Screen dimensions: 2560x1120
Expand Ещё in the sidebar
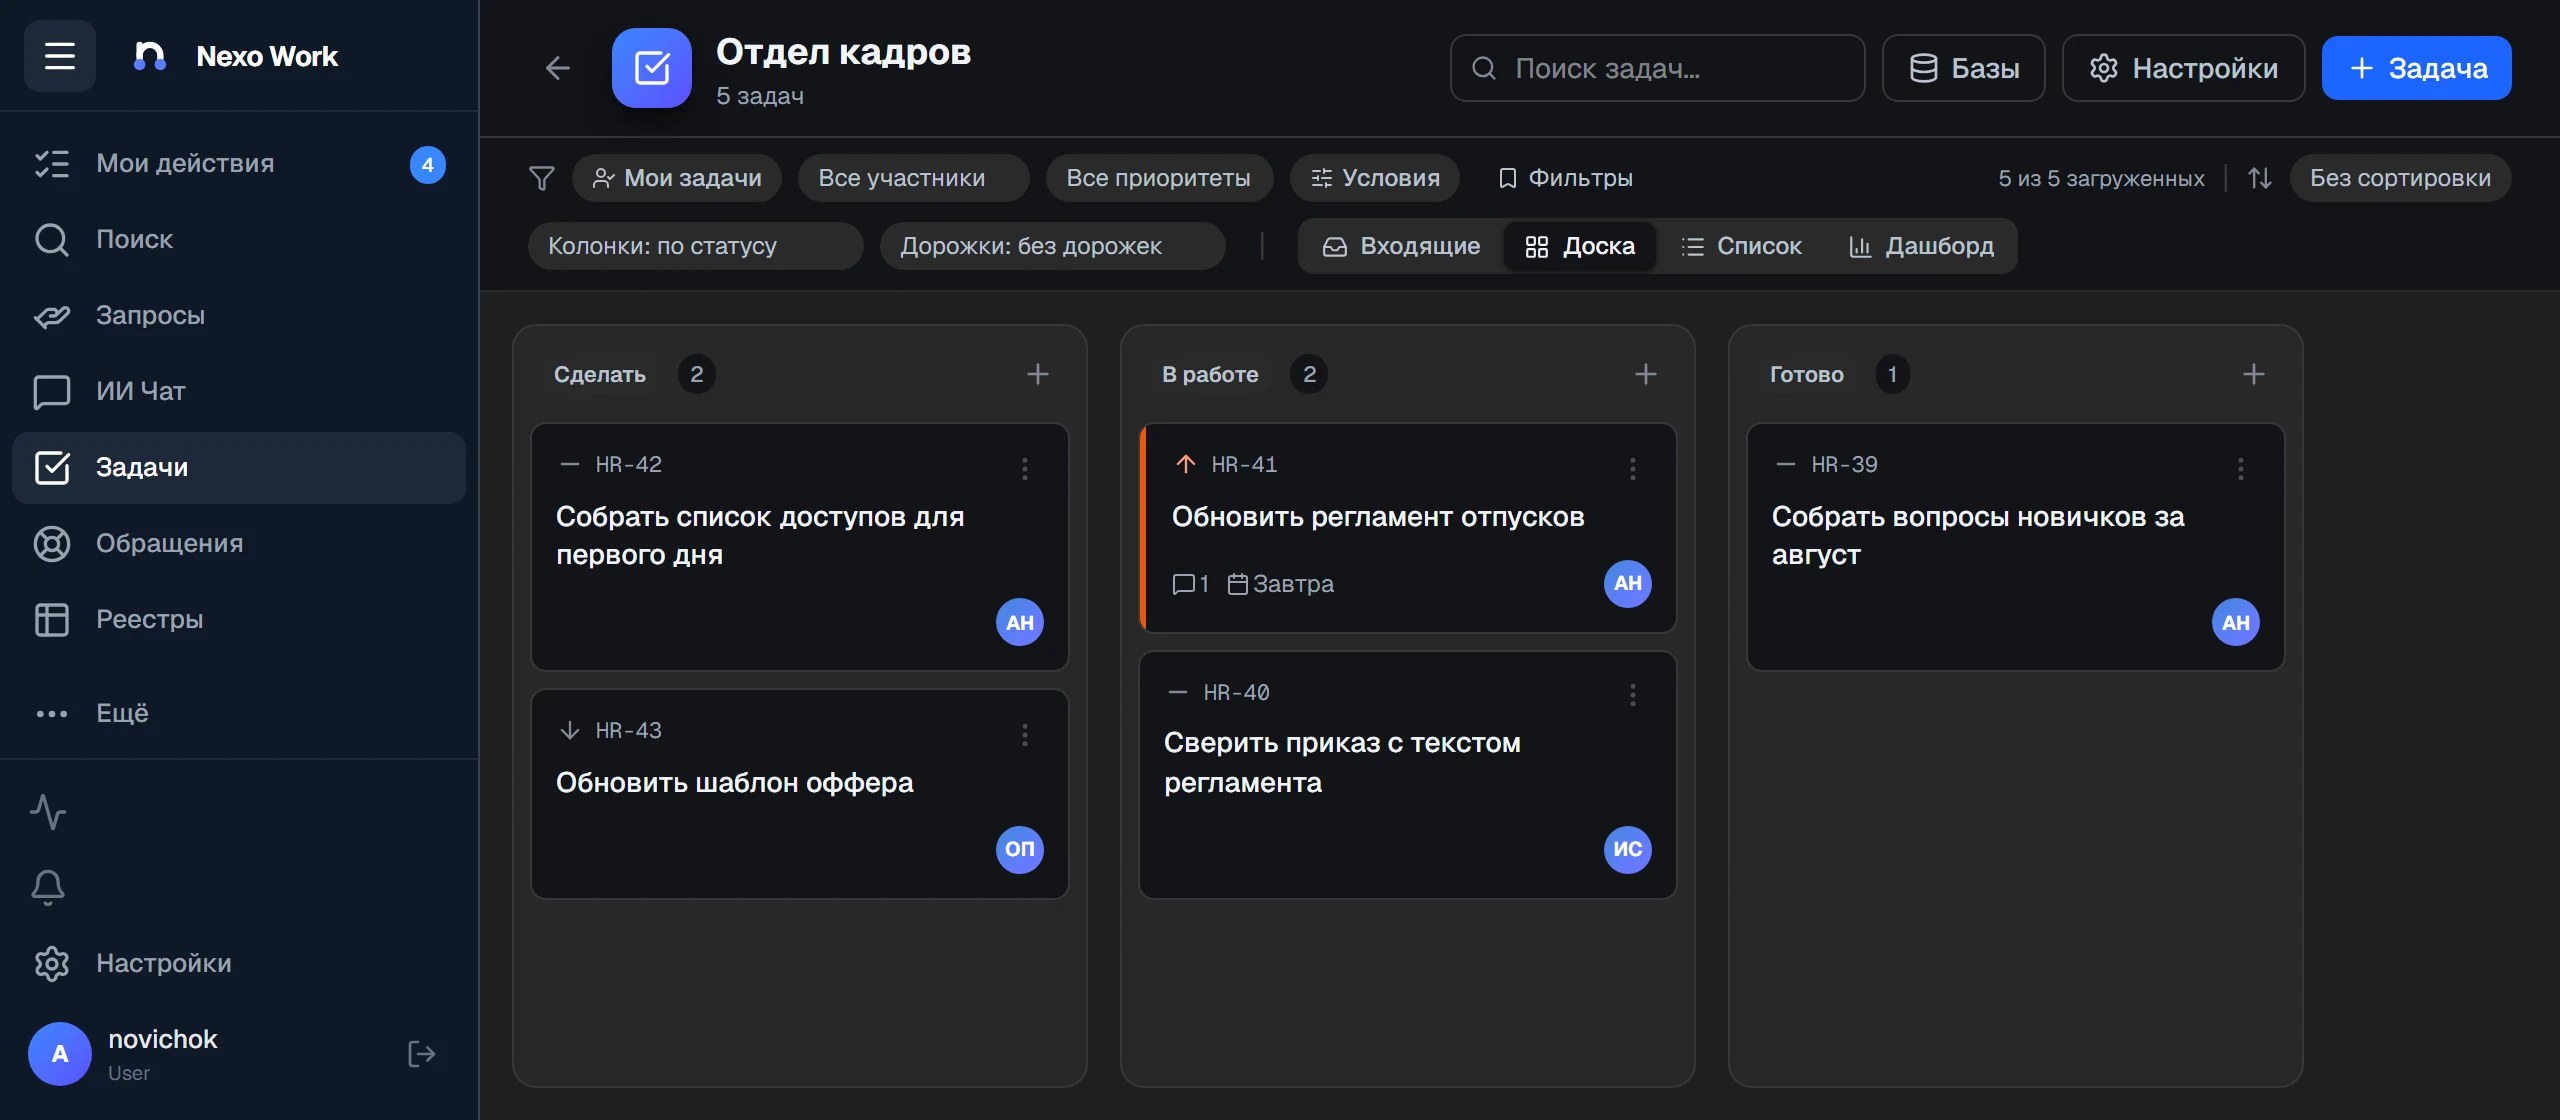pos(239,714)
